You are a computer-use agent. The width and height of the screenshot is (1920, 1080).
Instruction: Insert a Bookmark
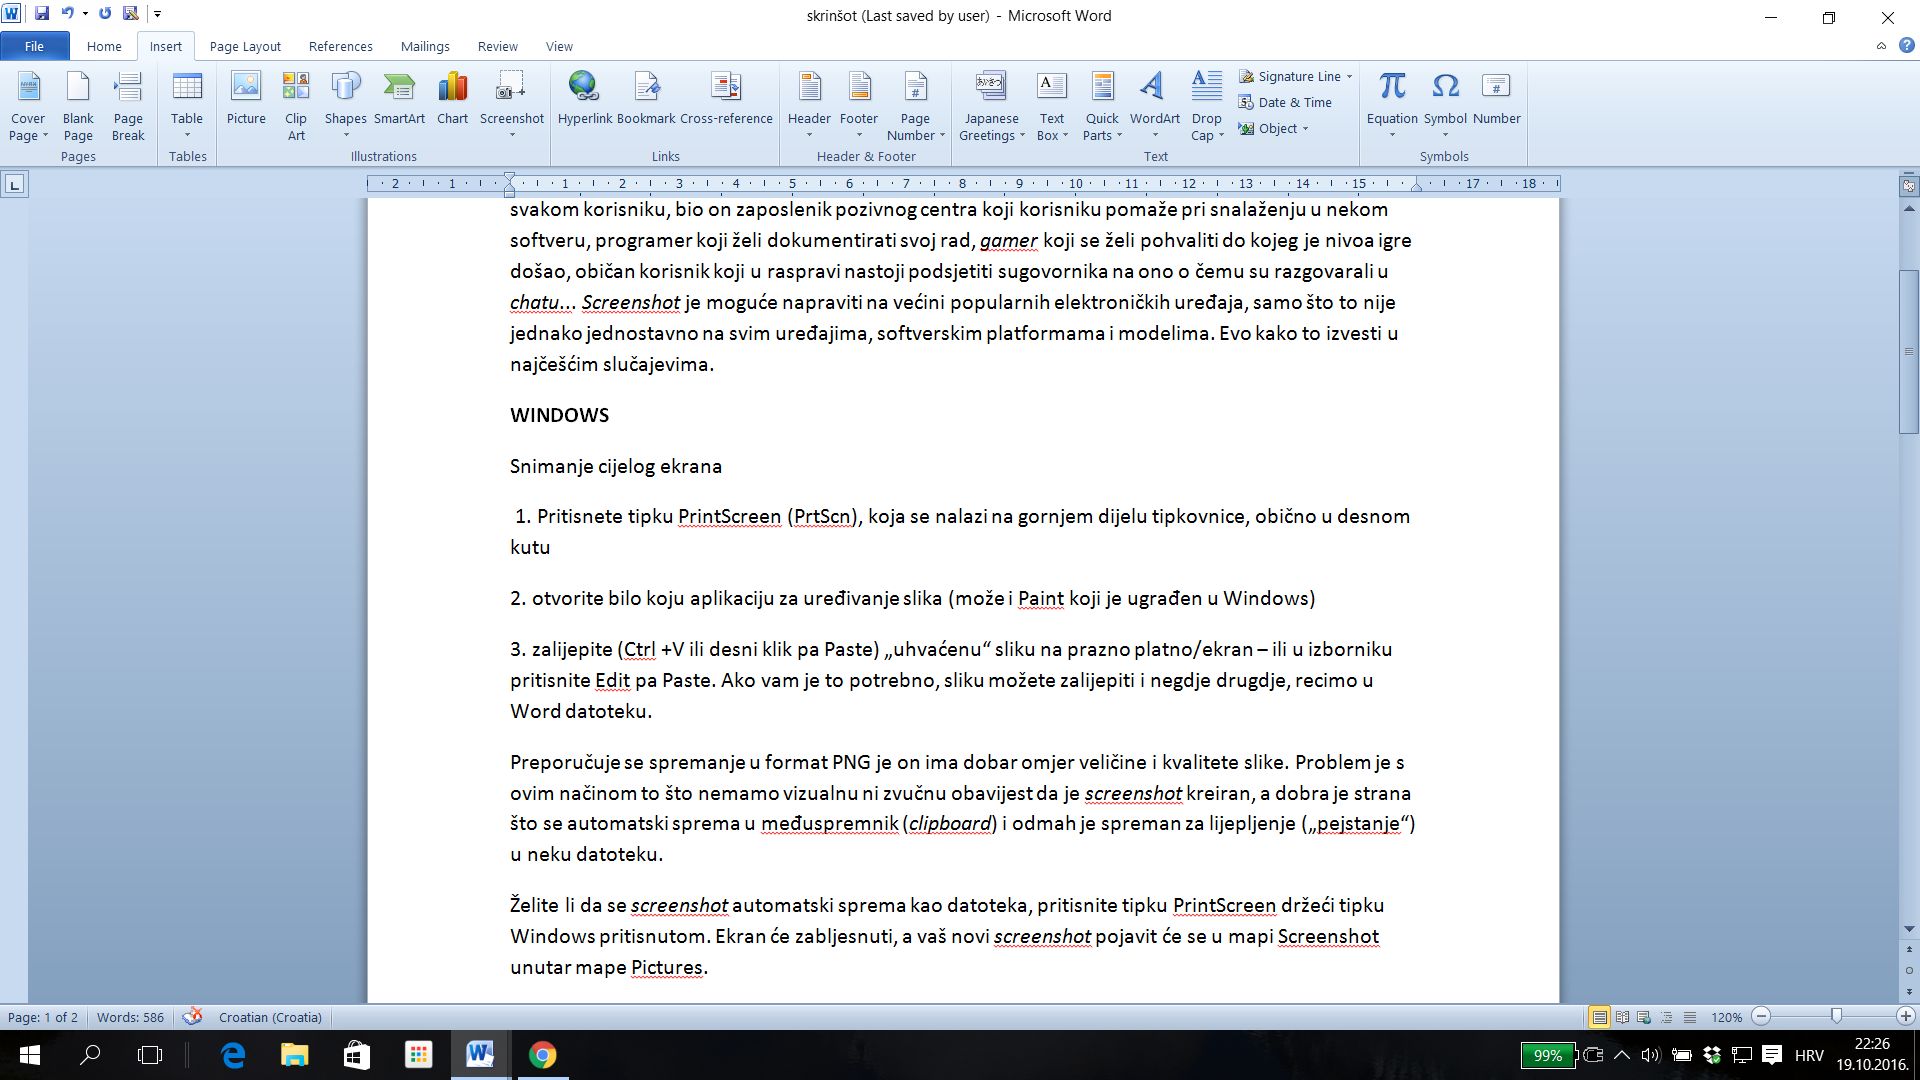point(645,98)
